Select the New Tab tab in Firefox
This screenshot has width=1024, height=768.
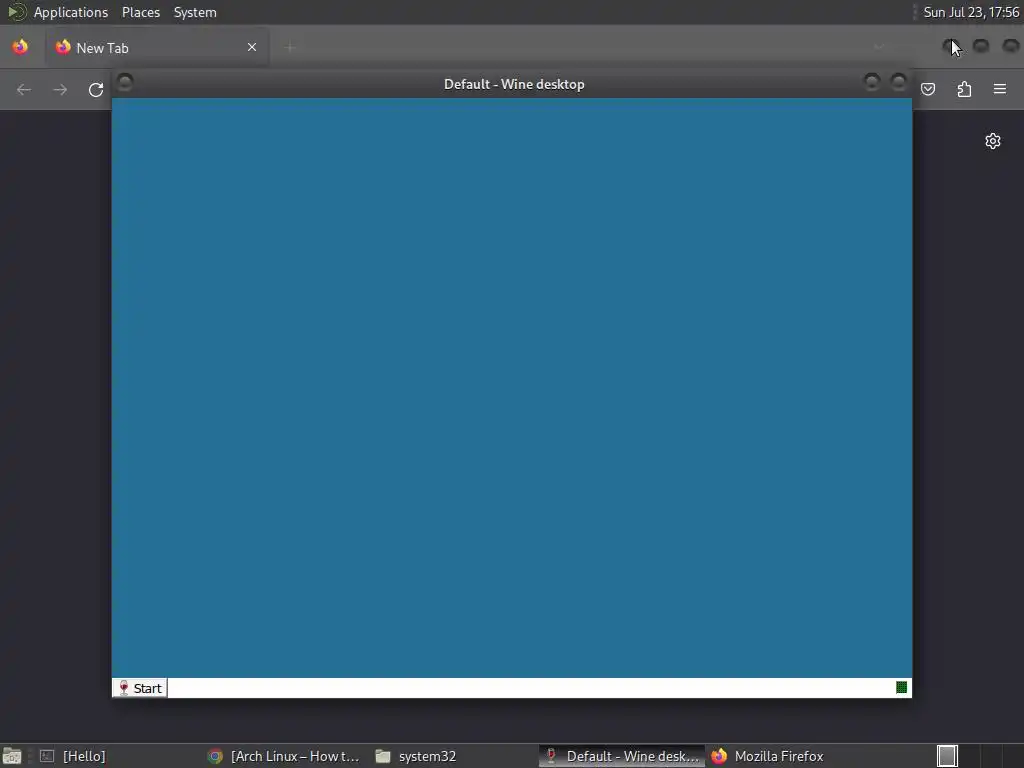[x=157, y=48]
